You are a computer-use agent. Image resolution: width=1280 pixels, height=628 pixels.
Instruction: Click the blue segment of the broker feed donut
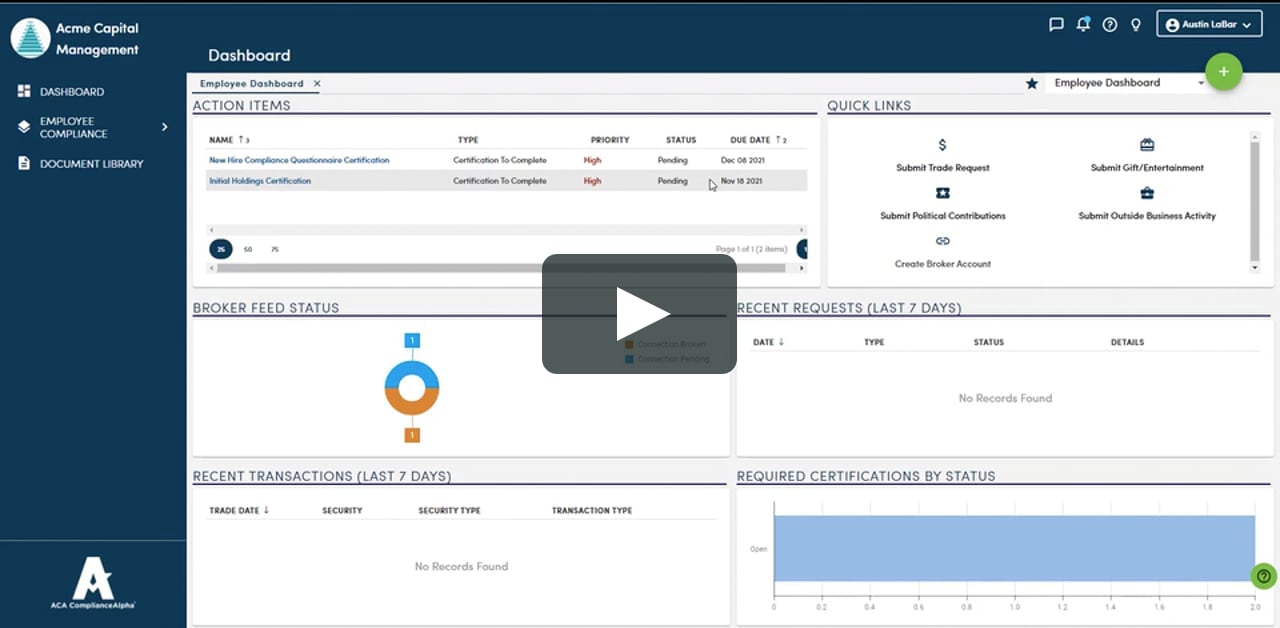412,369
